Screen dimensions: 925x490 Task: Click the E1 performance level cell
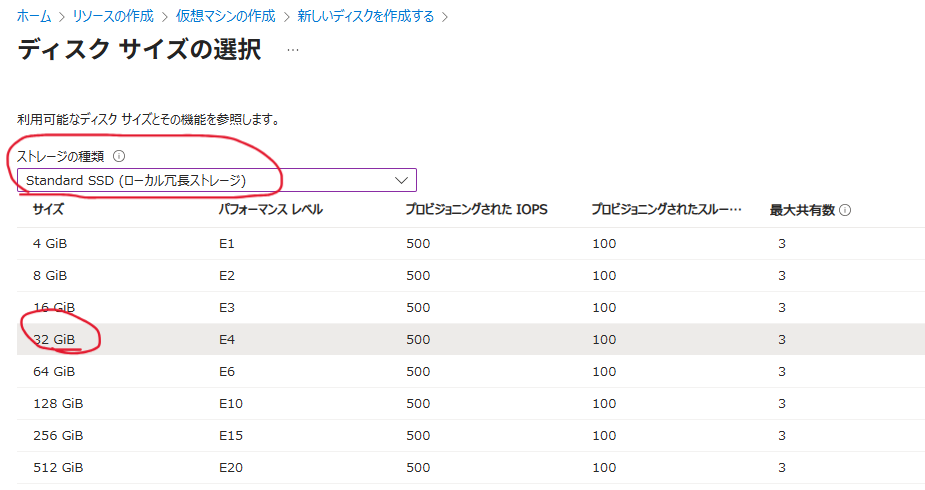click(227, 244)
